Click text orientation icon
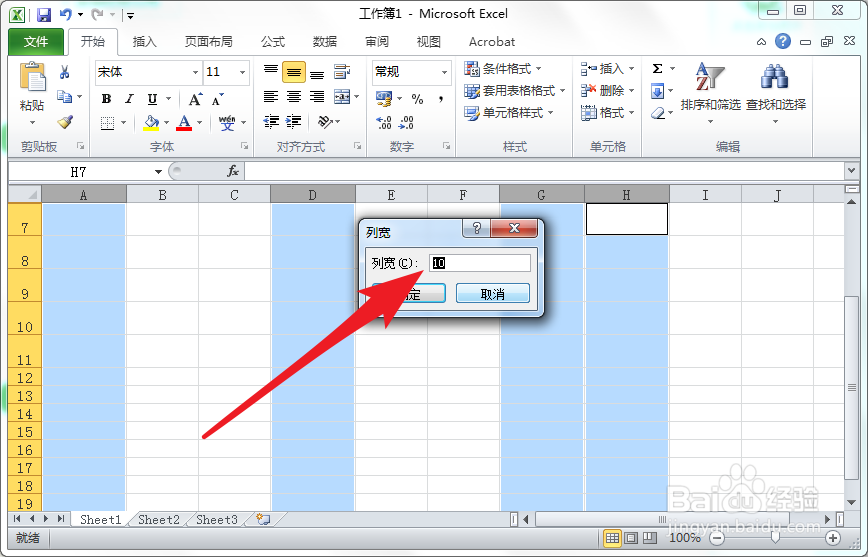This screenshot has height=557, width=868. coord(326,121)
